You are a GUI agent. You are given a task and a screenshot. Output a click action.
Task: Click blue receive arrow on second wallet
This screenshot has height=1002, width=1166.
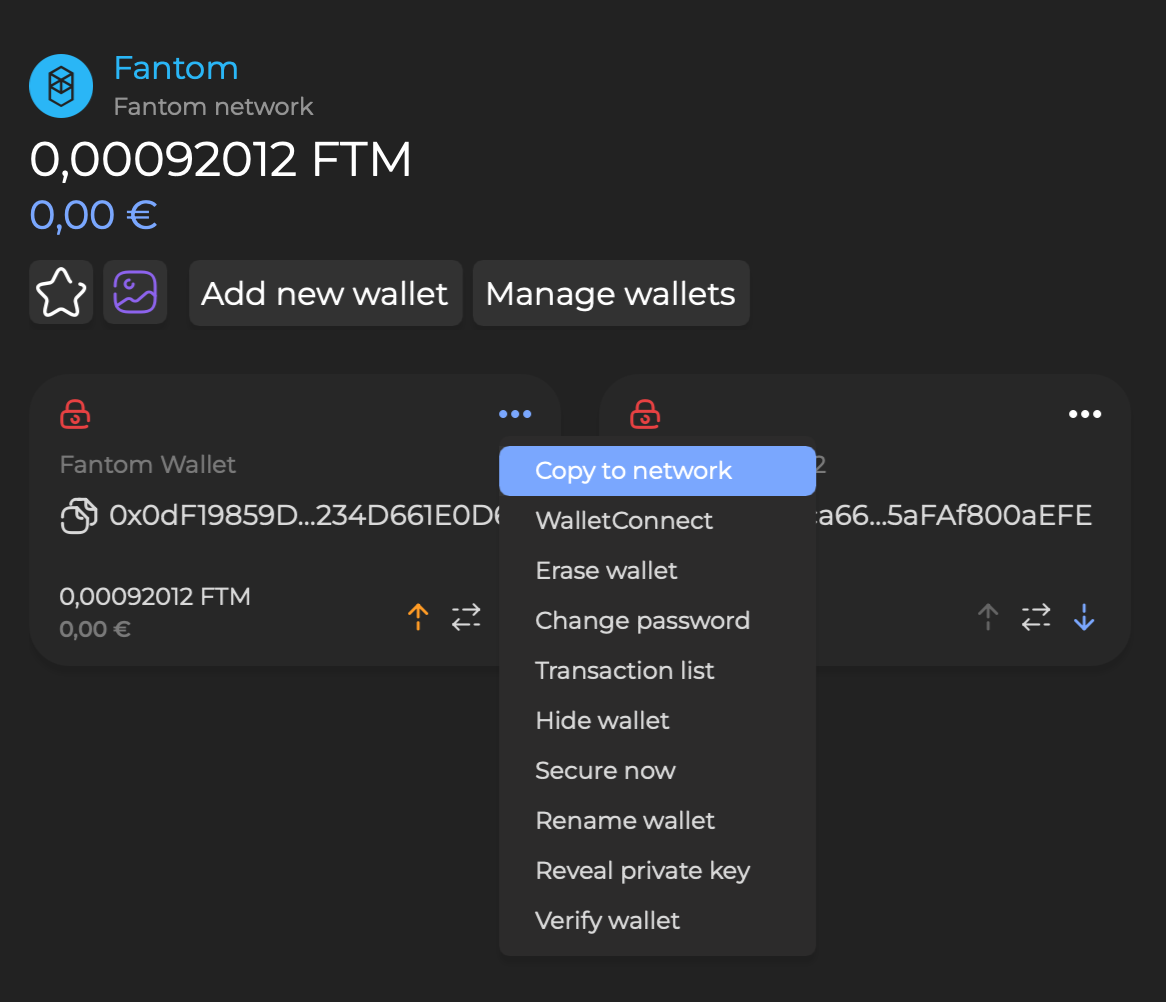(x=1084, y=617)
